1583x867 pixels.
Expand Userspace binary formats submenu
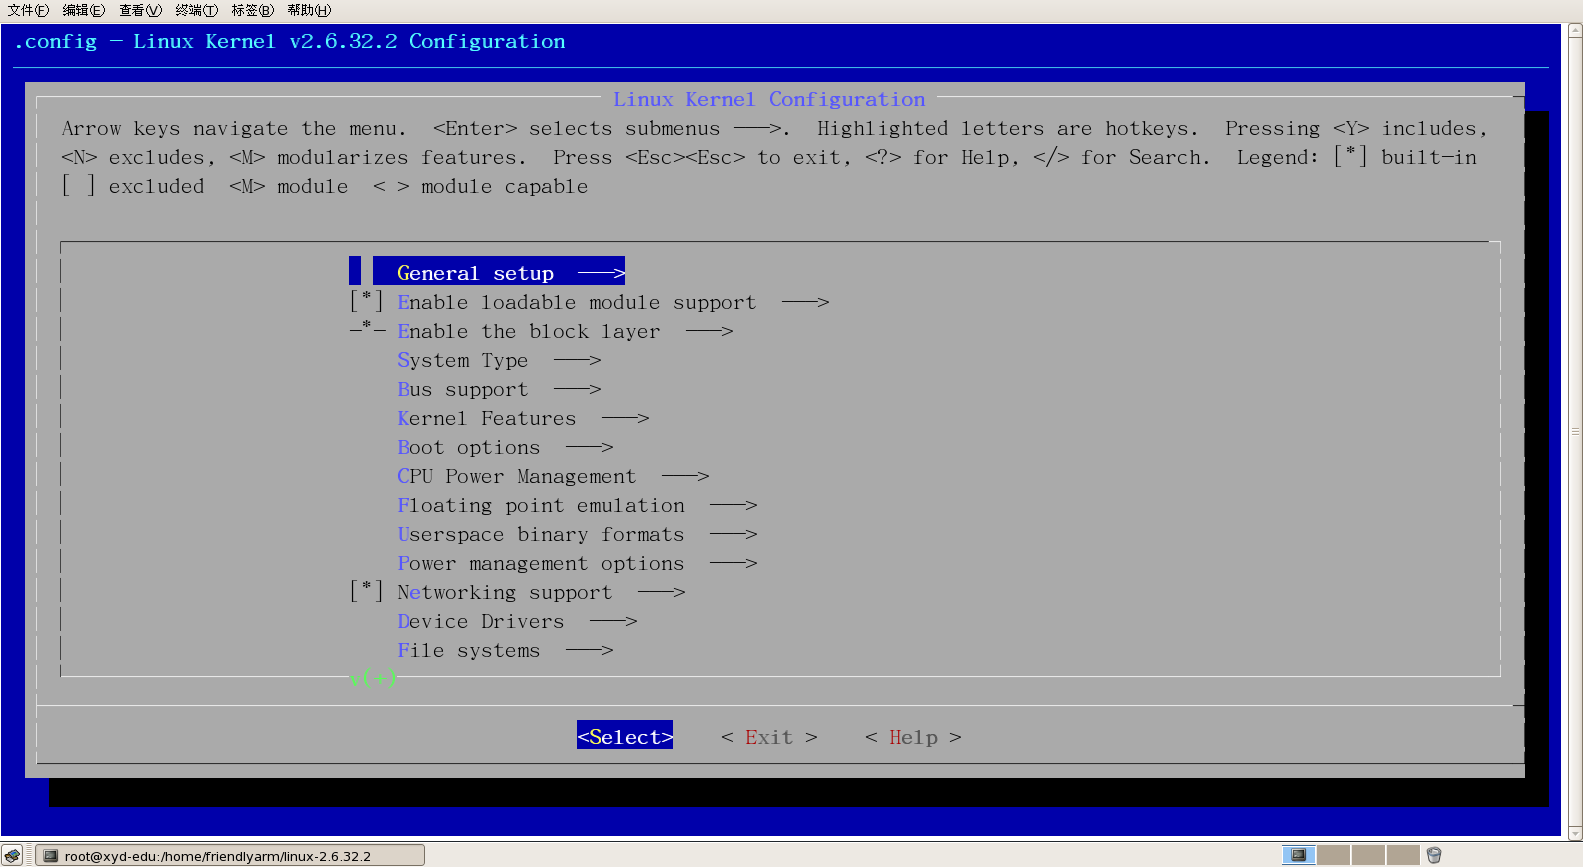(577, 534)
